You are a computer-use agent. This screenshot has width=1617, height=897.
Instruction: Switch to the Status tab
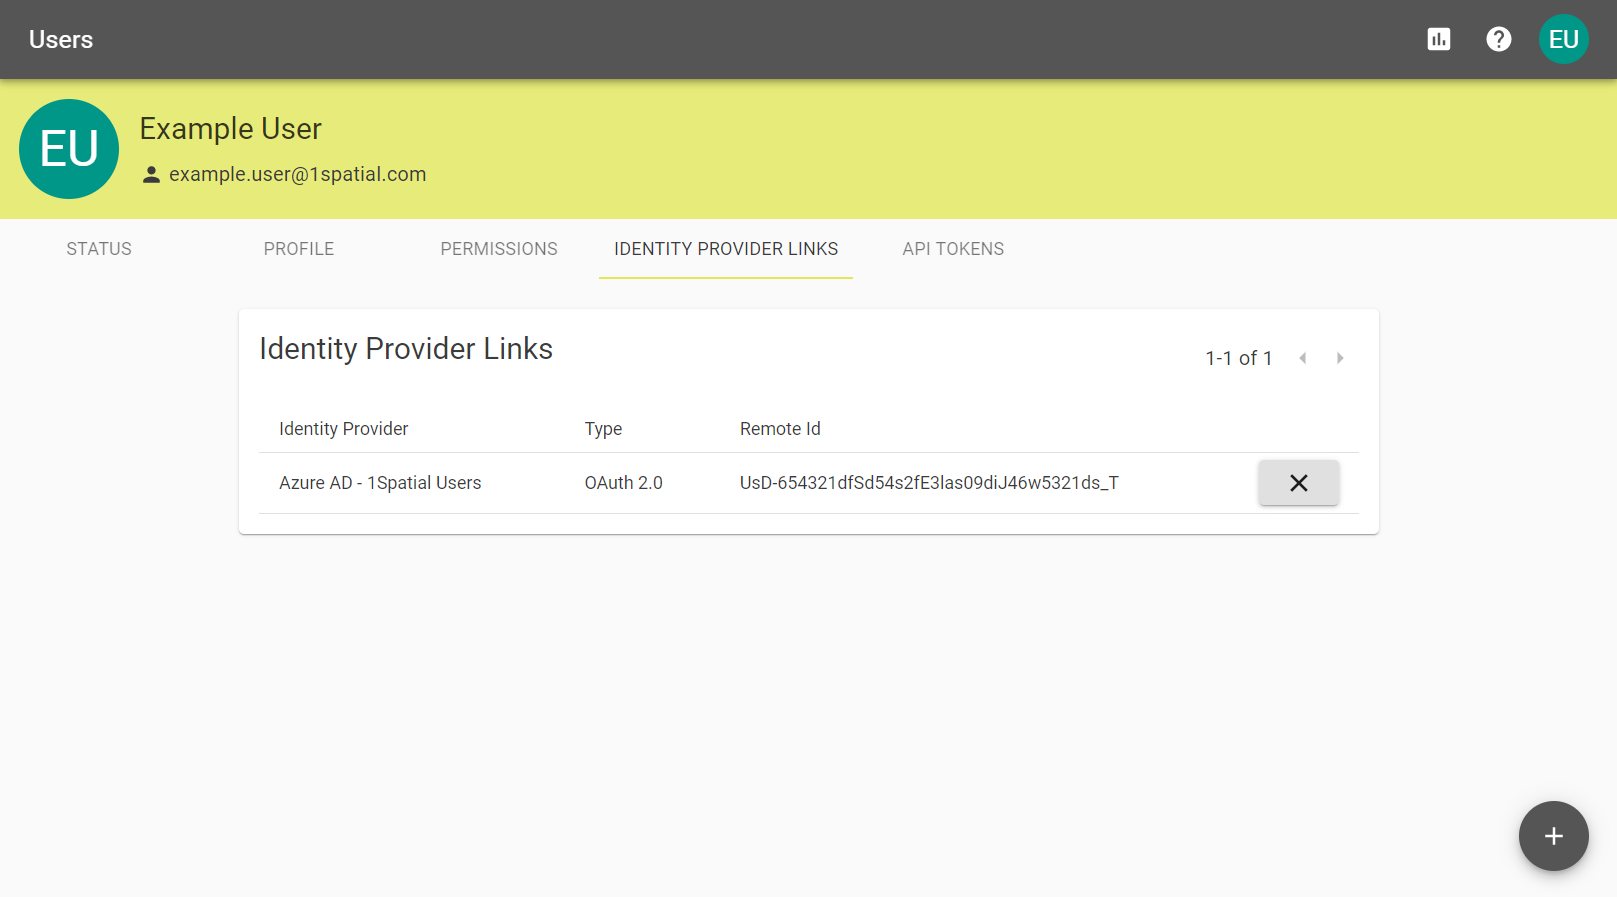[x=99, y=249]
